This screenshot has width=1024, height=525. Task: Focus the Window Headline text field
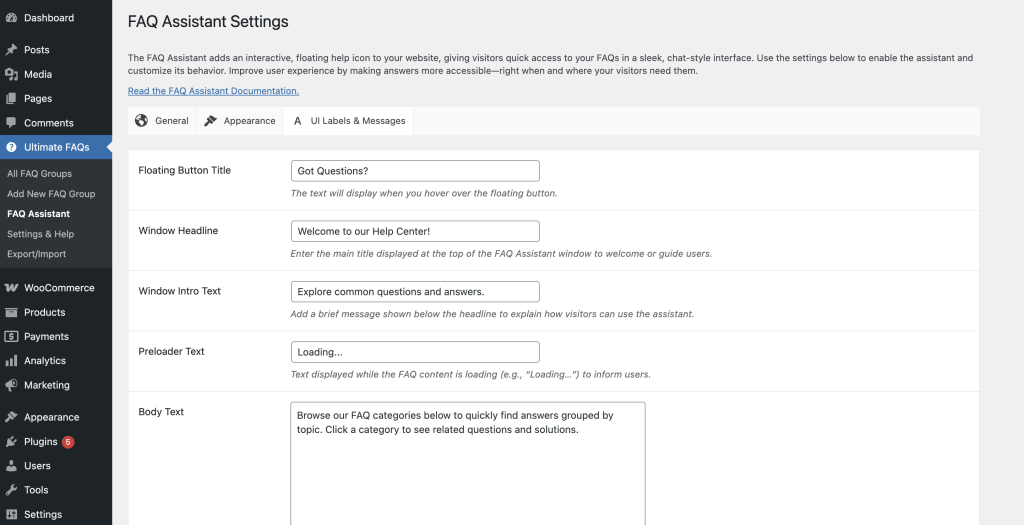click(x=415, y=231)
